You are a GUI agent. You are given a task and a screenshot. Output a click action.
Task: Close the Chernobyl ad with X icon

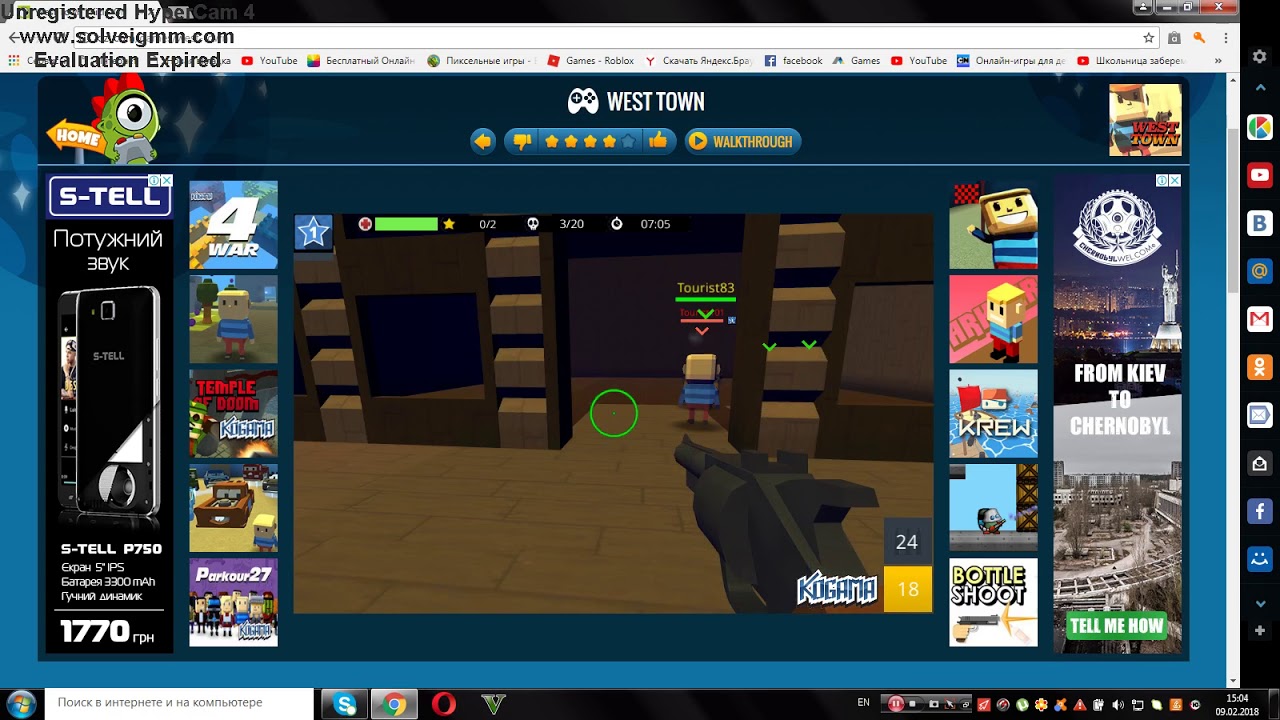coord(1175,181)
